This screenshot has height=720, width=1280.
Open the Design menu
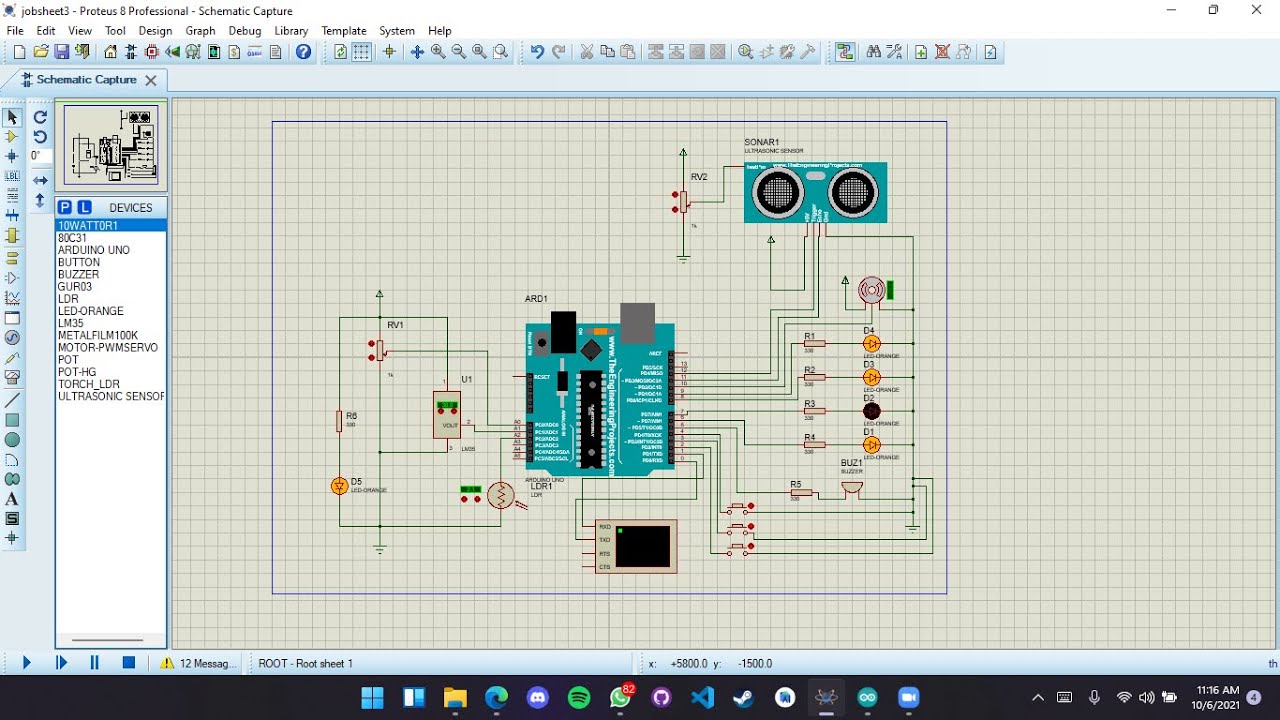(155, 31)
